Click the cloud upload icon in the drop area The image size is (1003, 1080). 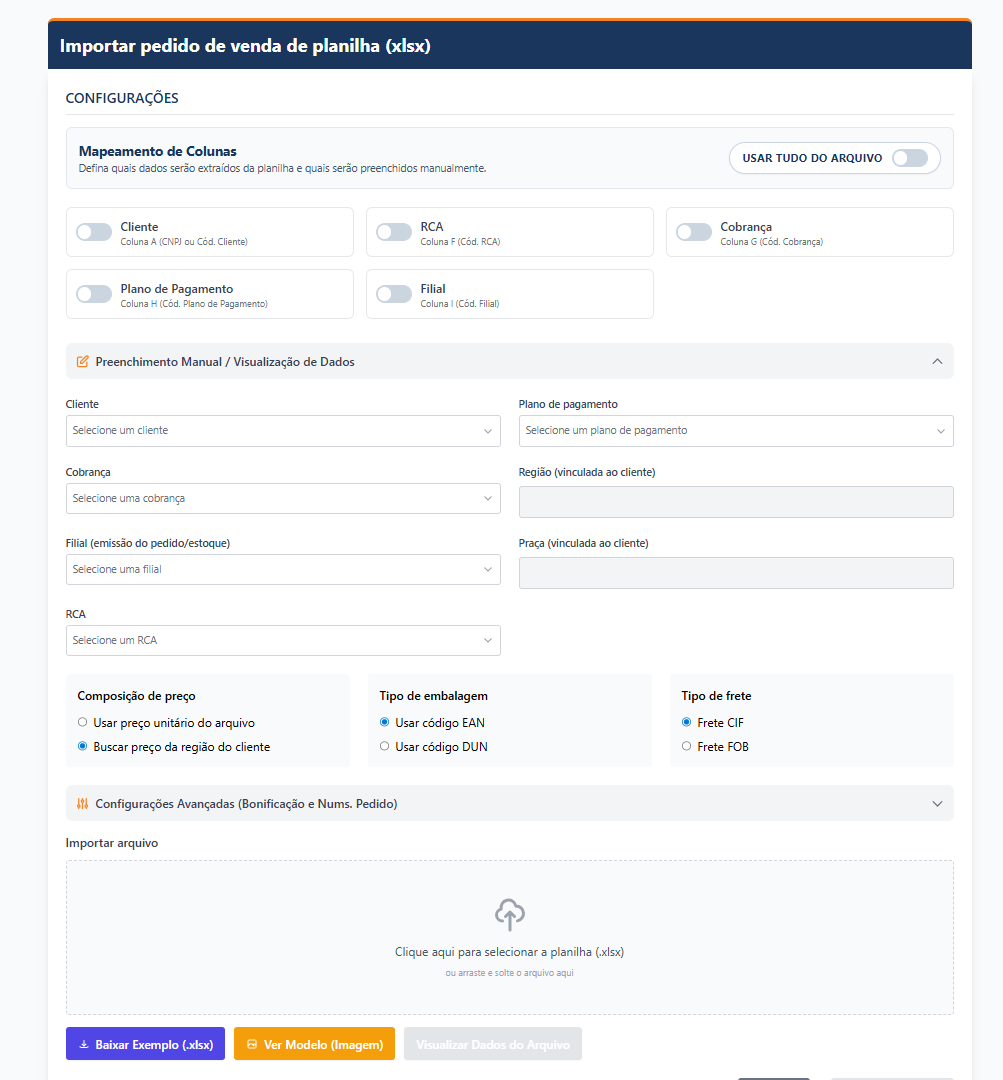pyautogui.click(x=509, y=913)
